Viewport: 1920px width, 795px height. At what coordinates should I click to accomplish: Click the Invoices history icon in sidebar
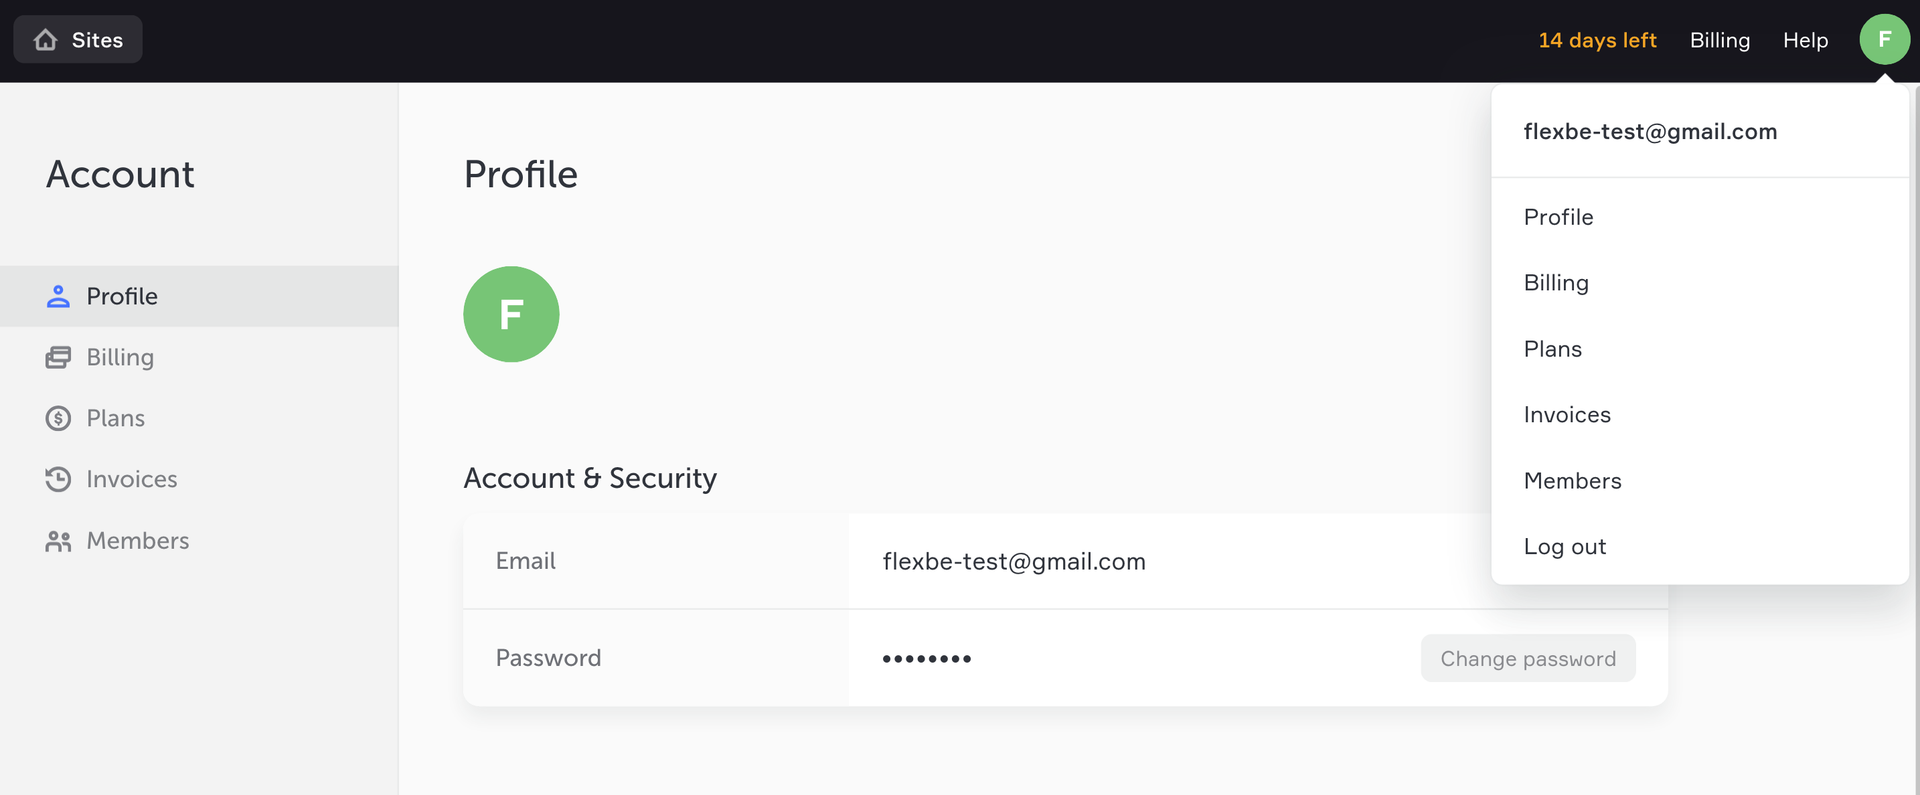tap(58, 479)
